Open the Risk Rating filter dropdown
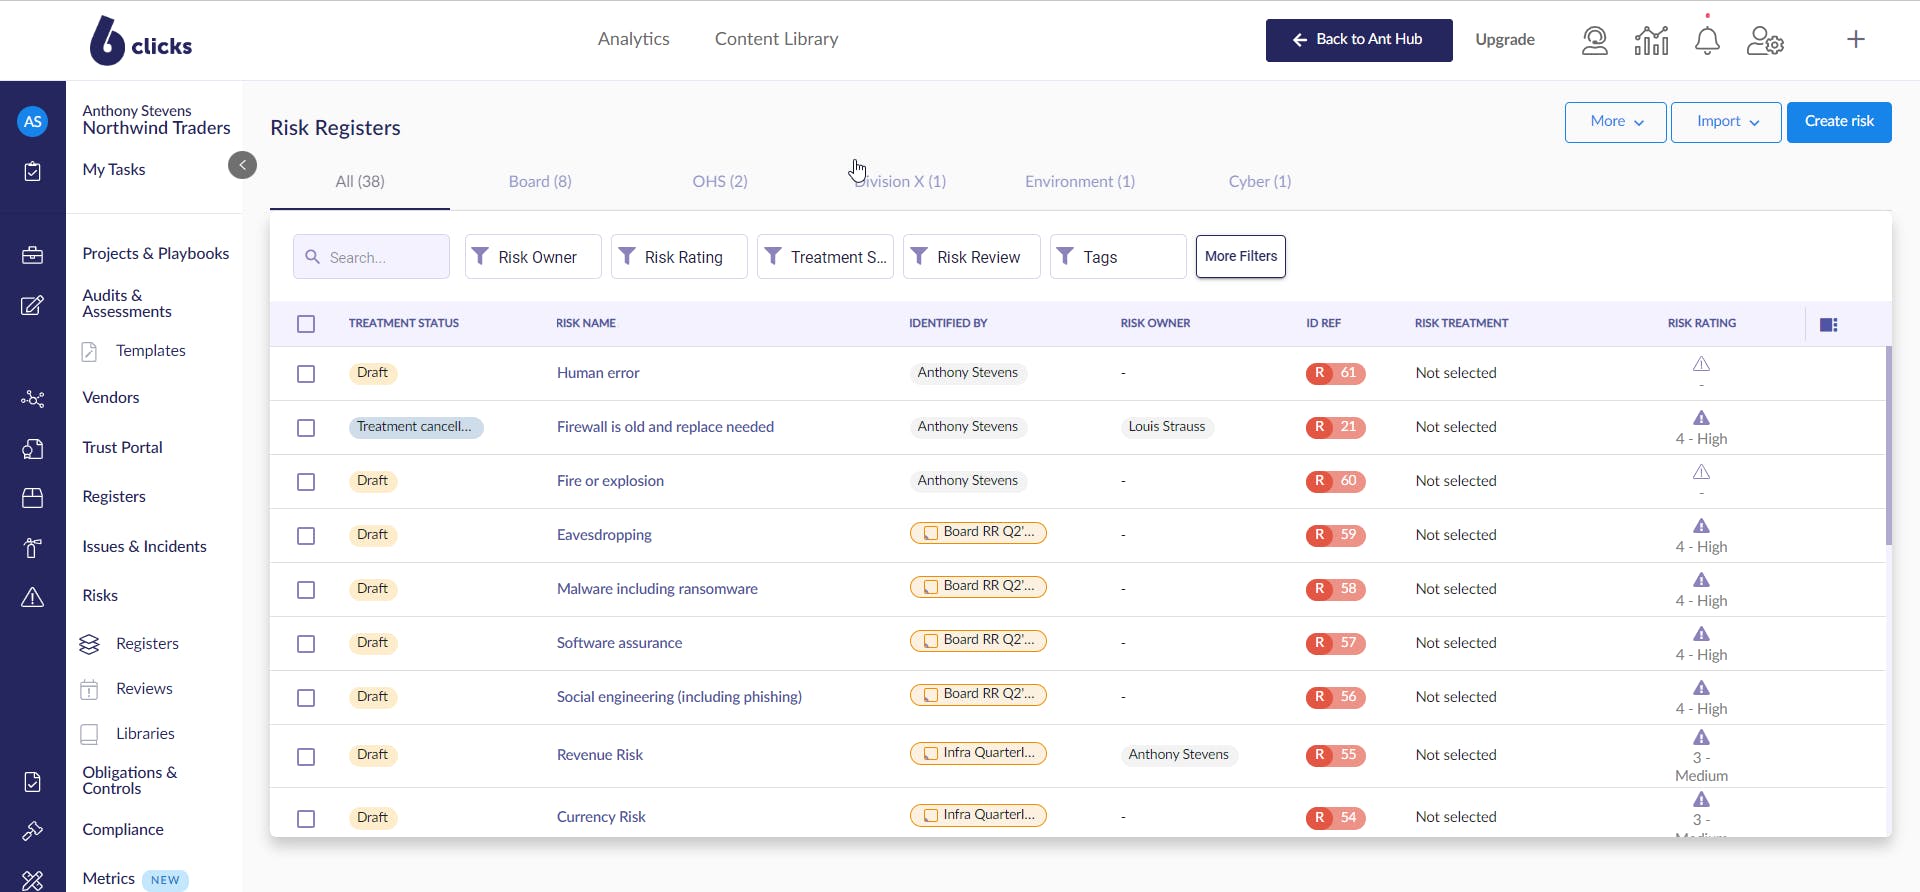 pyautogui.click(x=679, y=257)
